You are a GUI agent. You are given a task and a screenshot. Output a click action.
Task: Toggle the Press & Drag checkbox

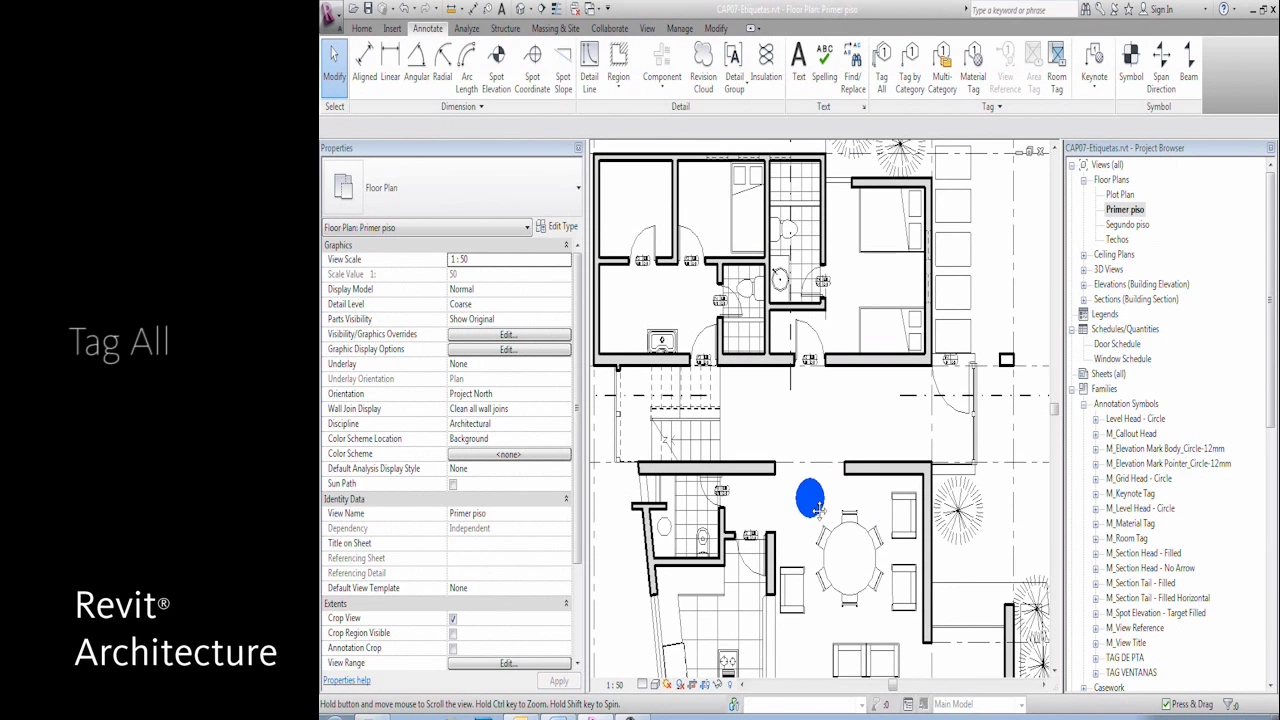tap(1167, 705)
